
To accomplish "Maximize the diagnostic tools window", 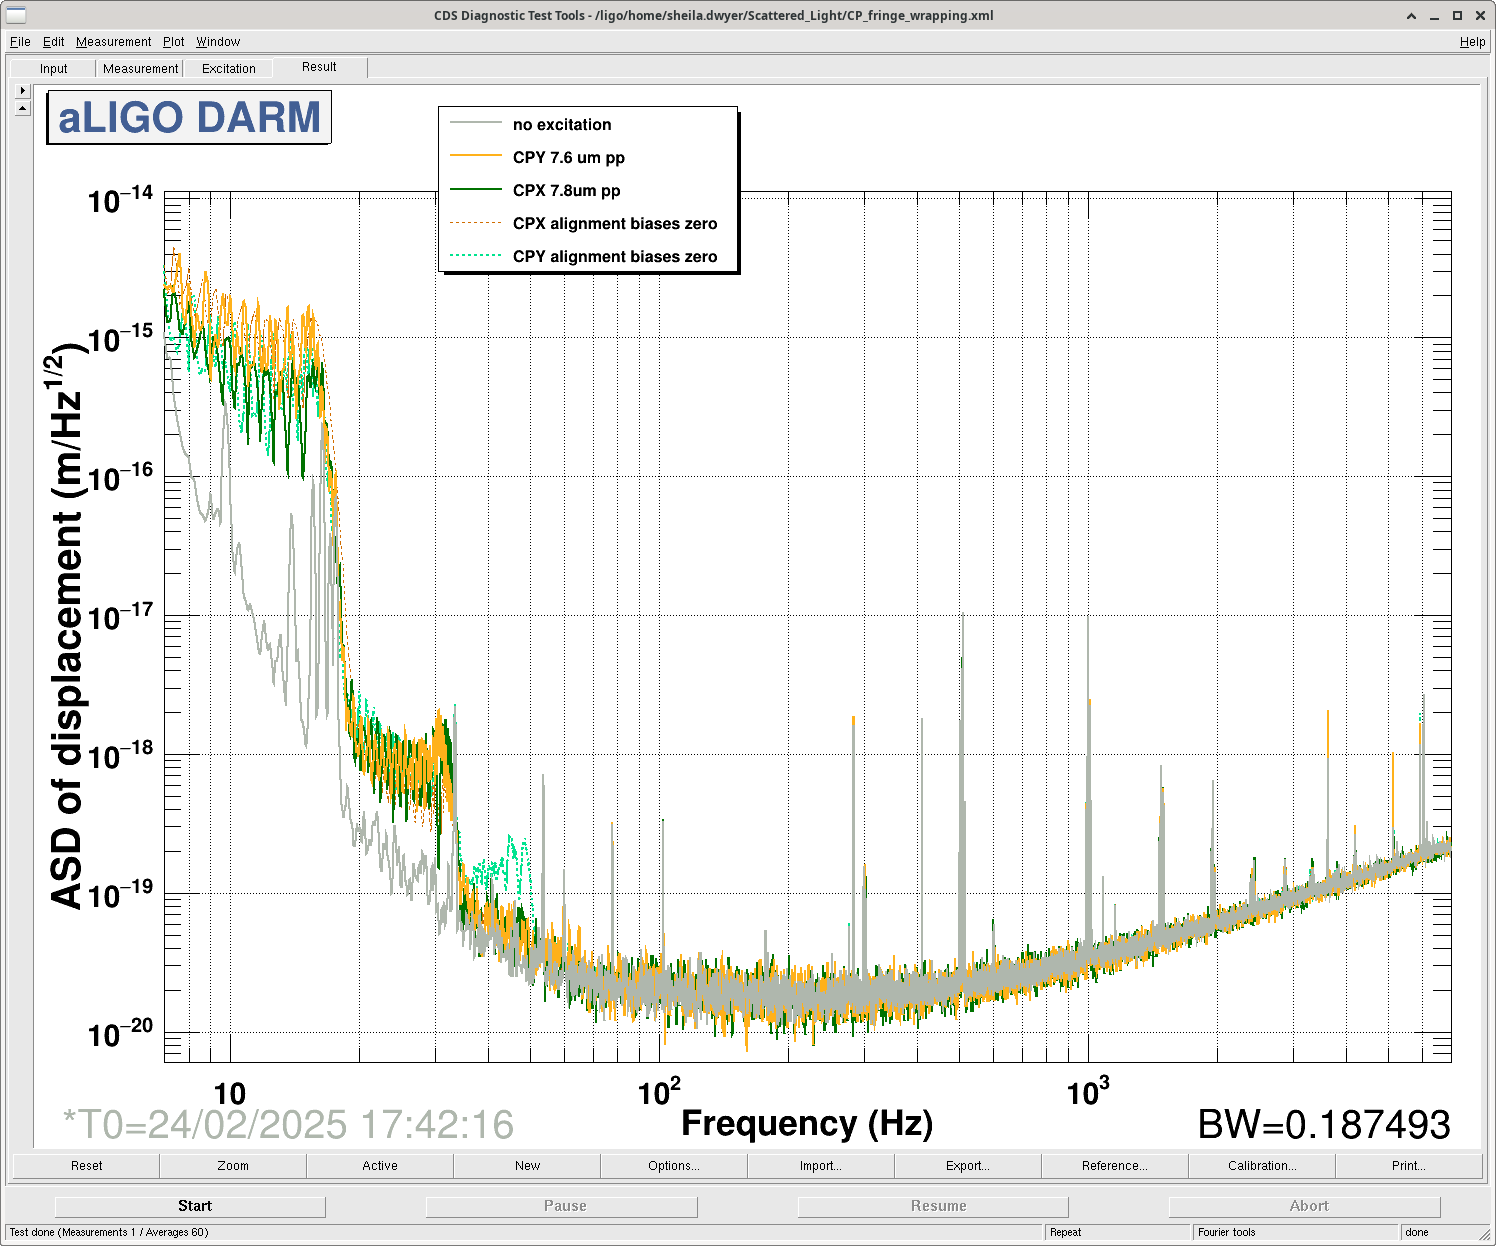I will [x=1457, y=15].
